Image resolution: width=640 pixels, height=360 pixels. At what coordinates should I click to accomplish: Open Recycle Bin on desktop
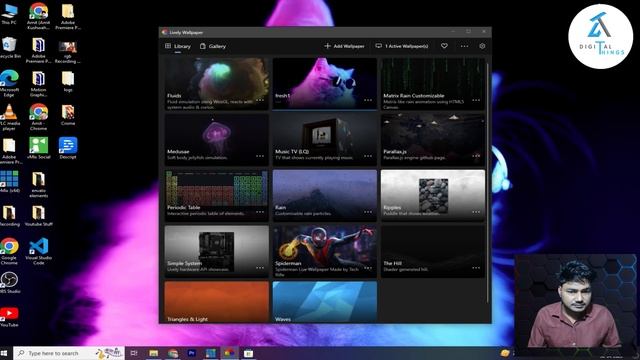click(x=9, y=48)
